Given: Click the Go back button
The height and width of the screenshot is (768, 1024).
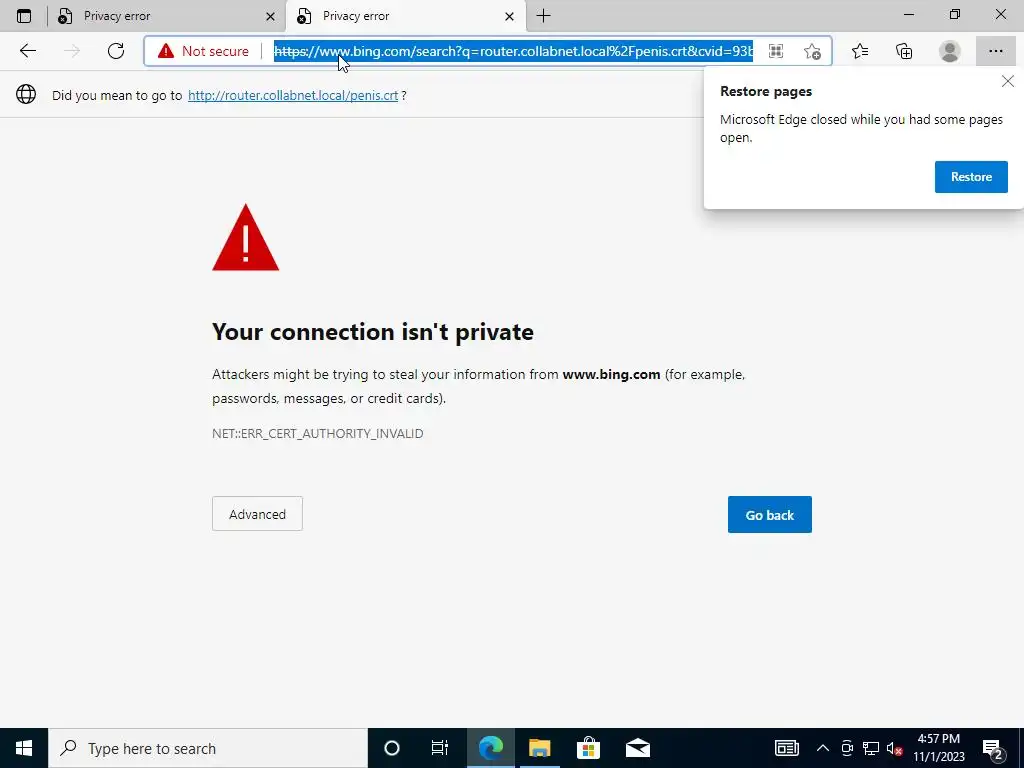Looking at the screenshot, I should (769, 515).
